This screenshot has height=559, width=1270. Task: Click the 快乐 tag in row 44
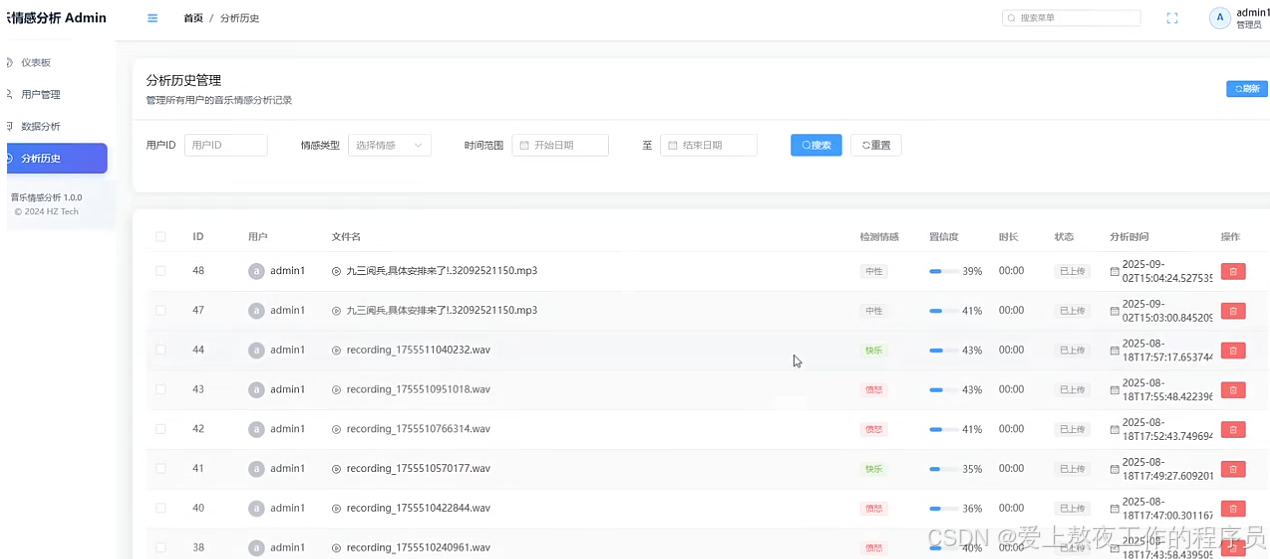[874, 350]
